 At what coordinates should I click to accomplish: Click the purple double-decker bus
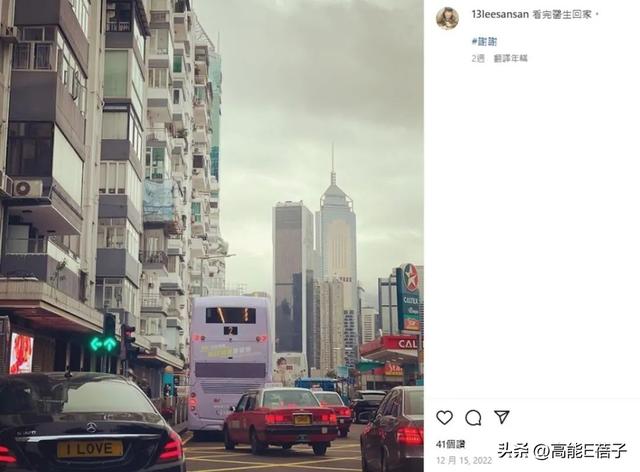(230, 363)
